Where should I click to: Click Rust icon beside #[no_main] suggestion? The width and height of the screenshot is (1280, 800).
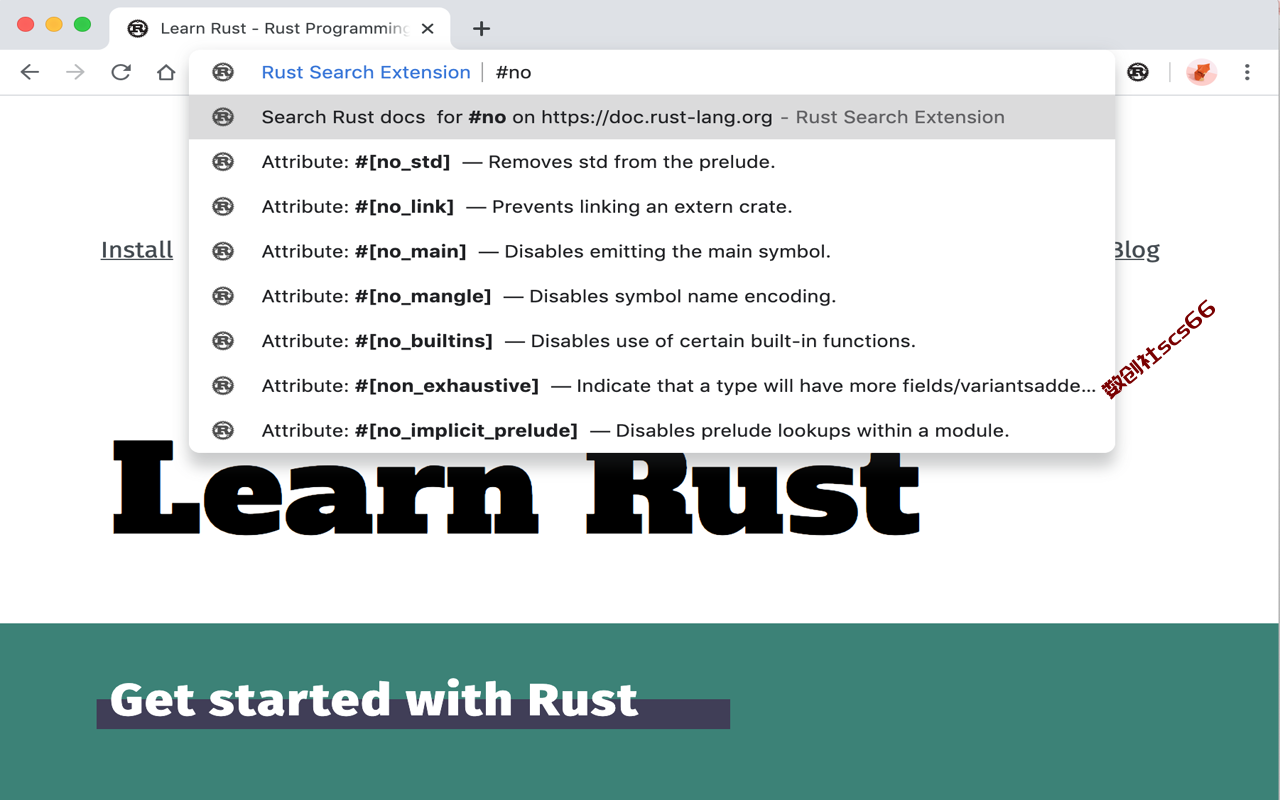223,251
